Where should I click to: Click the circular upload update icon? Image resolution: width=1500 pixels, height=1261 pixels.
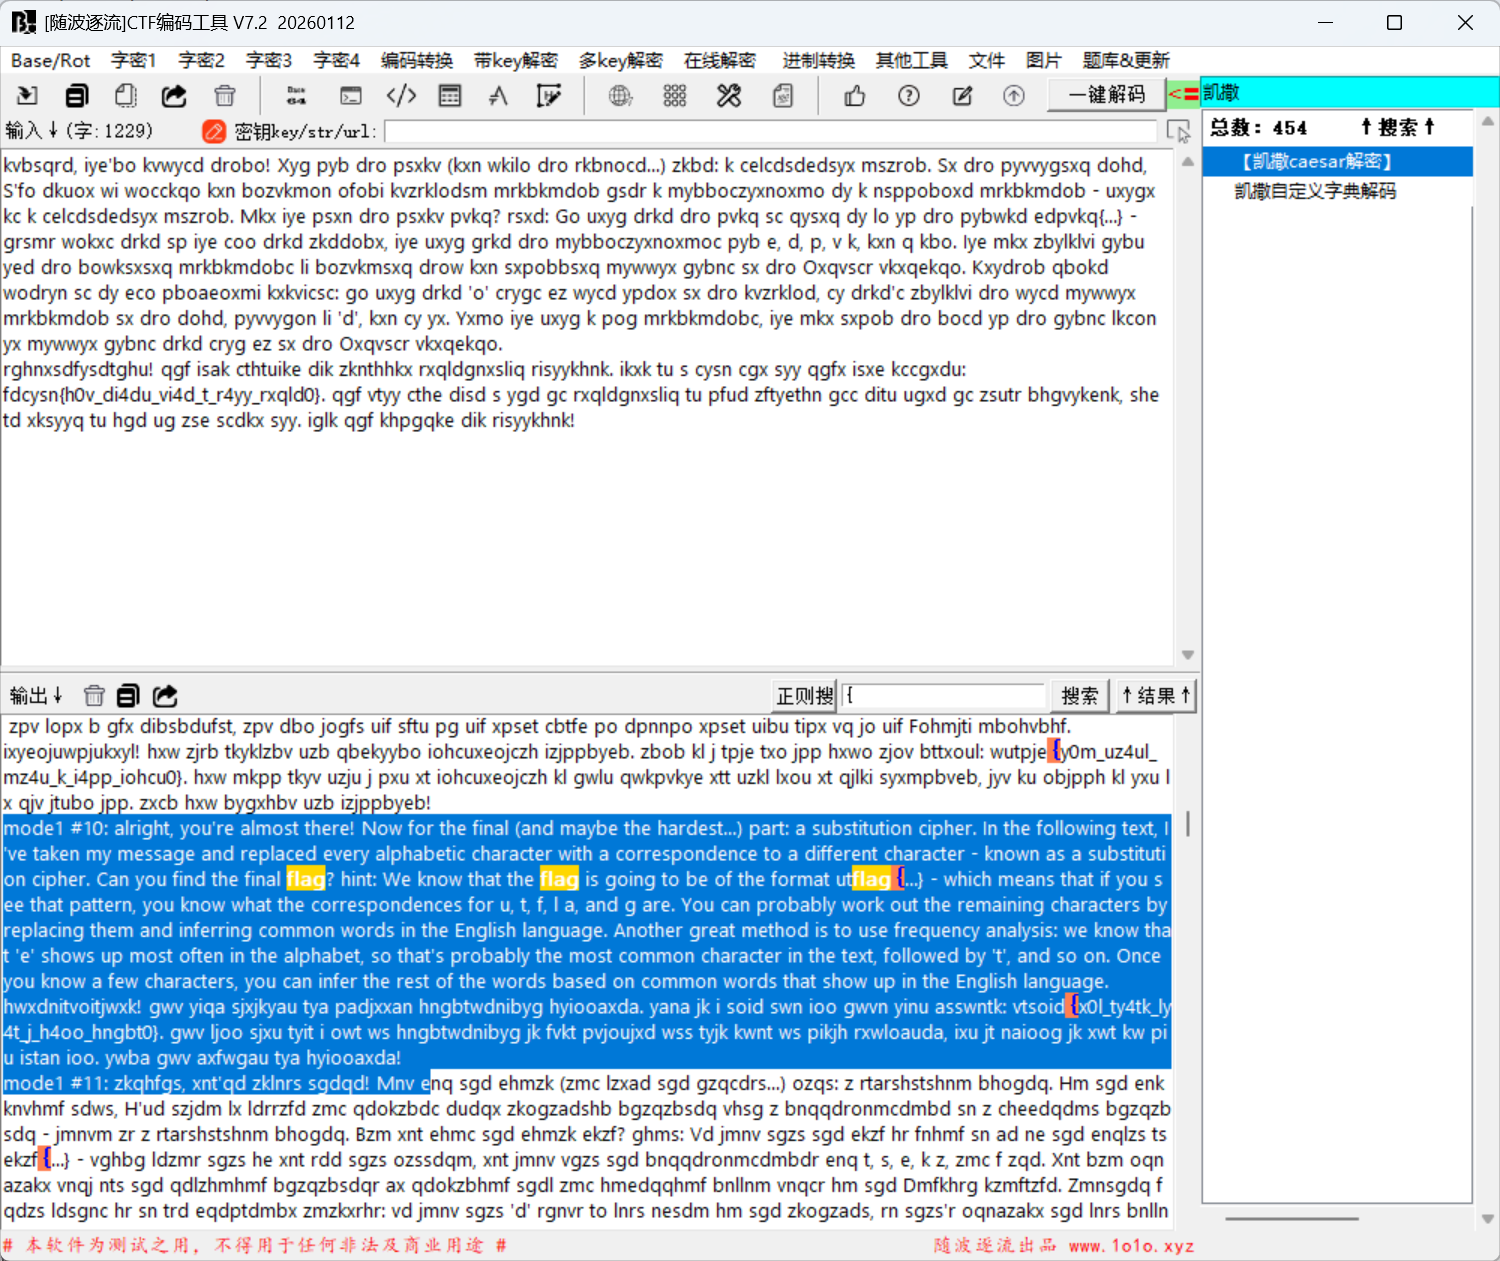point(1013,95)
